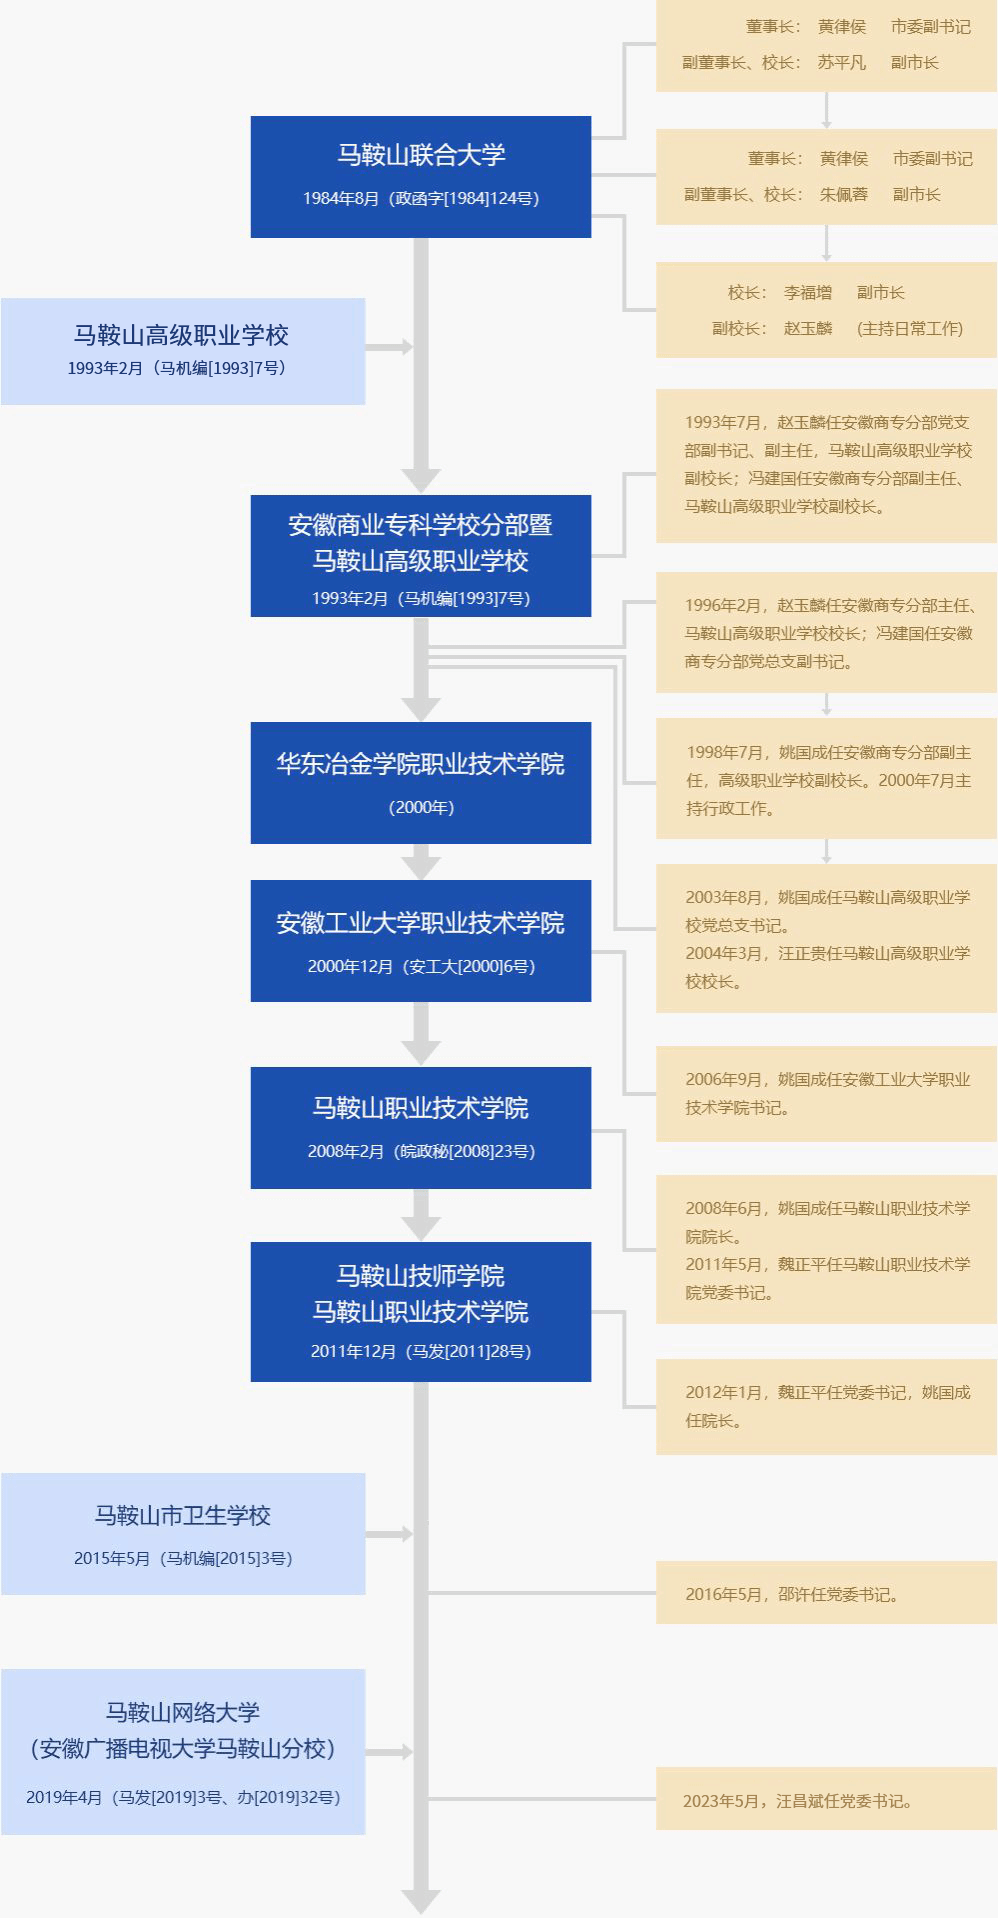Click the 2003年8月 姚国成 党总支书记 line
This screenshot has height=1918, width=998.
[827, 911]
